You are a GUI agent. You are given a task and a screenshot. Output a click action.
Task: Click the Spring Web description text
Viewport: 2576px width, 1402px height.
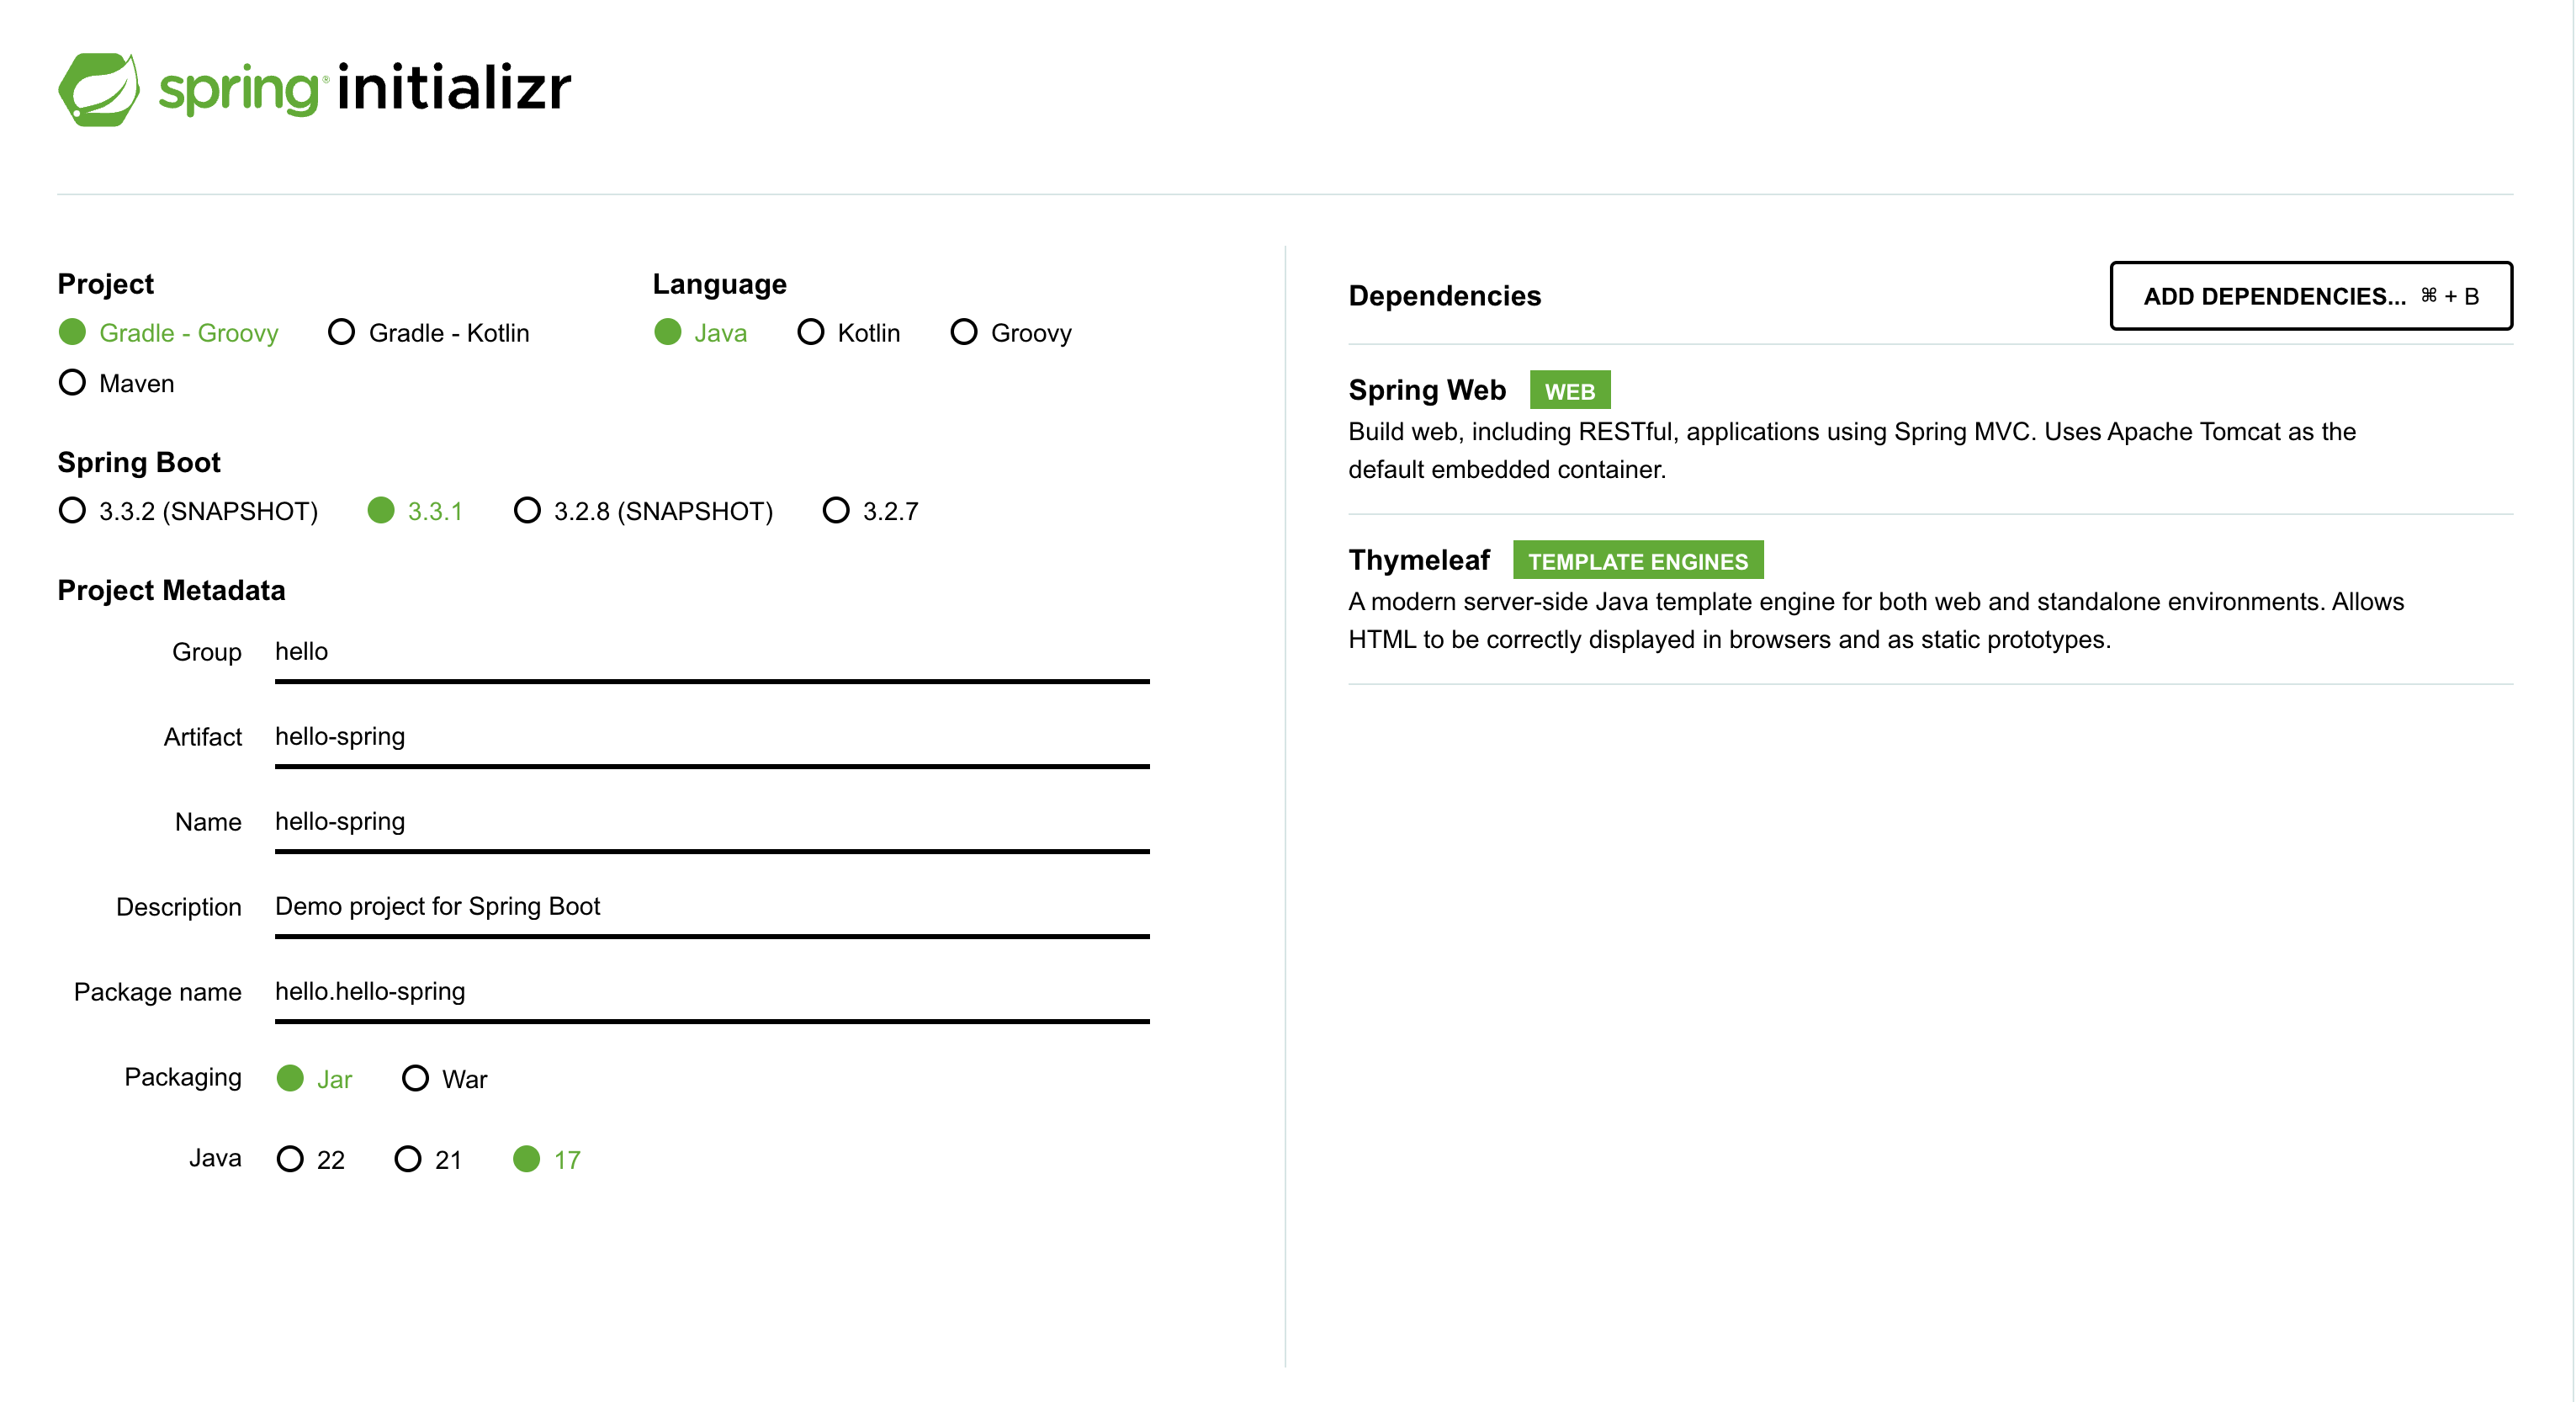1852,450
